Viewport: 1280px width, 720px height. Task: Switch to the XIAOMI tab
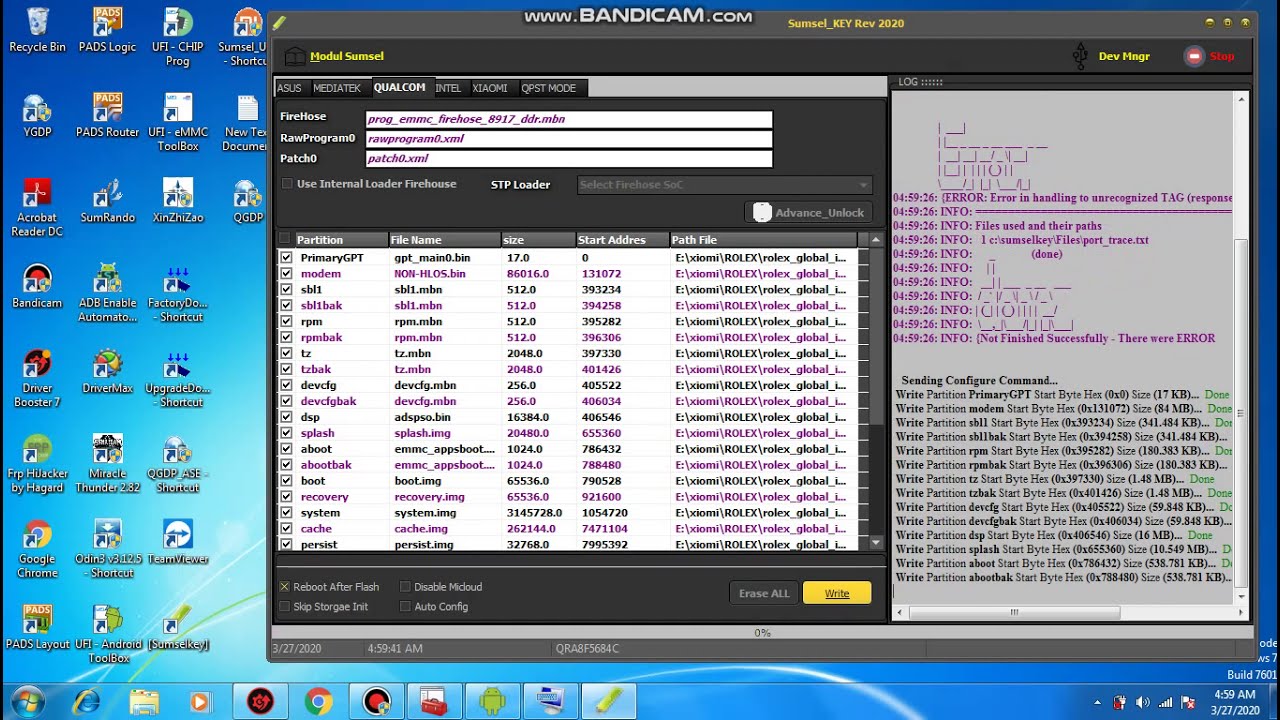pos(490,88)
